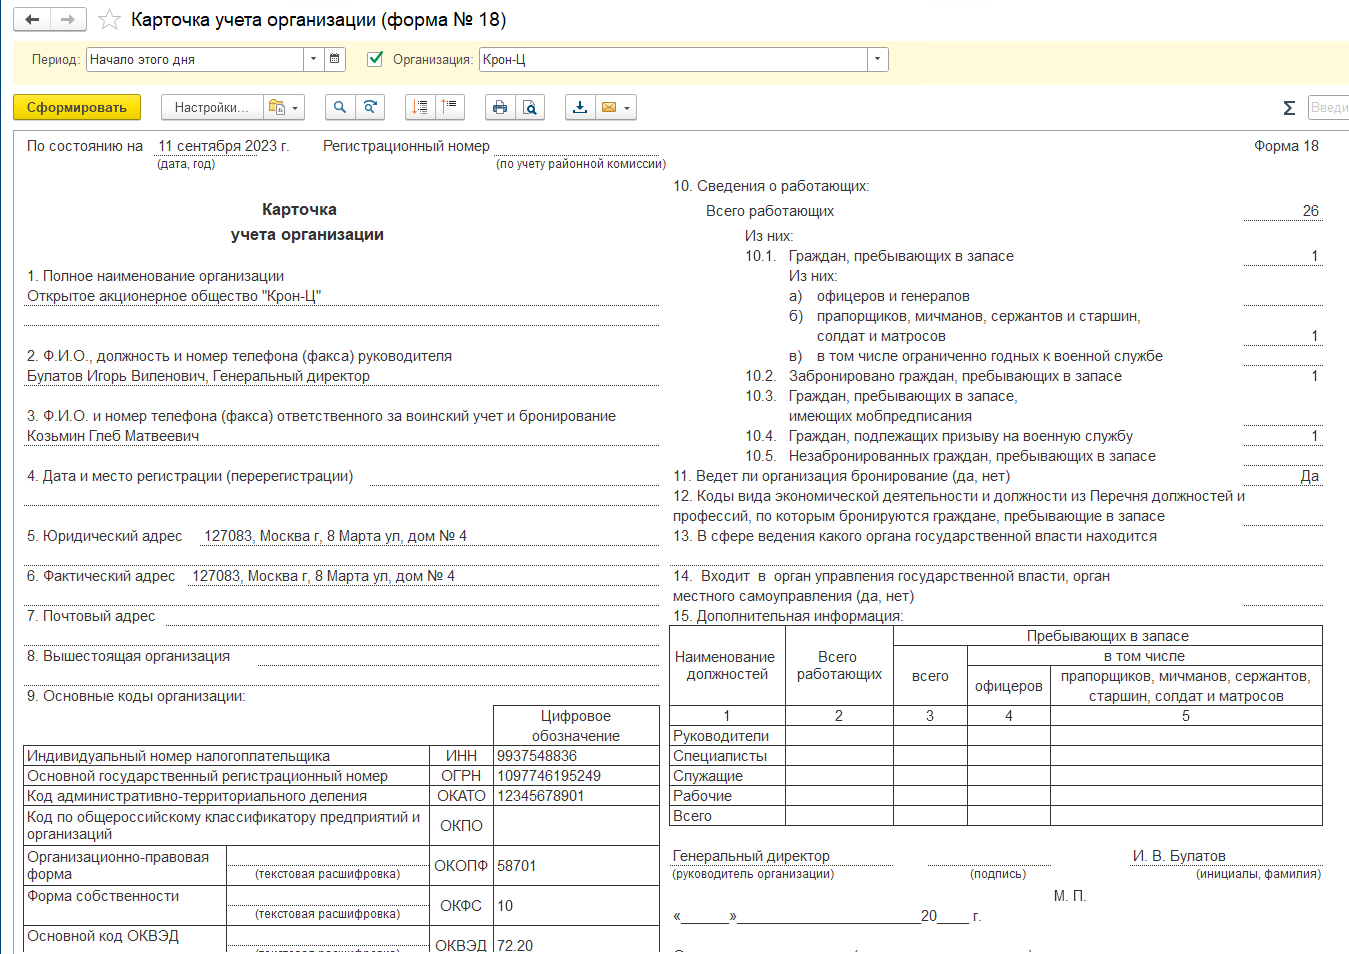Click the 'Пребывающих в запасе' table header
Image resolution: width=1349 pixels, height=954 pixels.
(x=1108, y=636)
